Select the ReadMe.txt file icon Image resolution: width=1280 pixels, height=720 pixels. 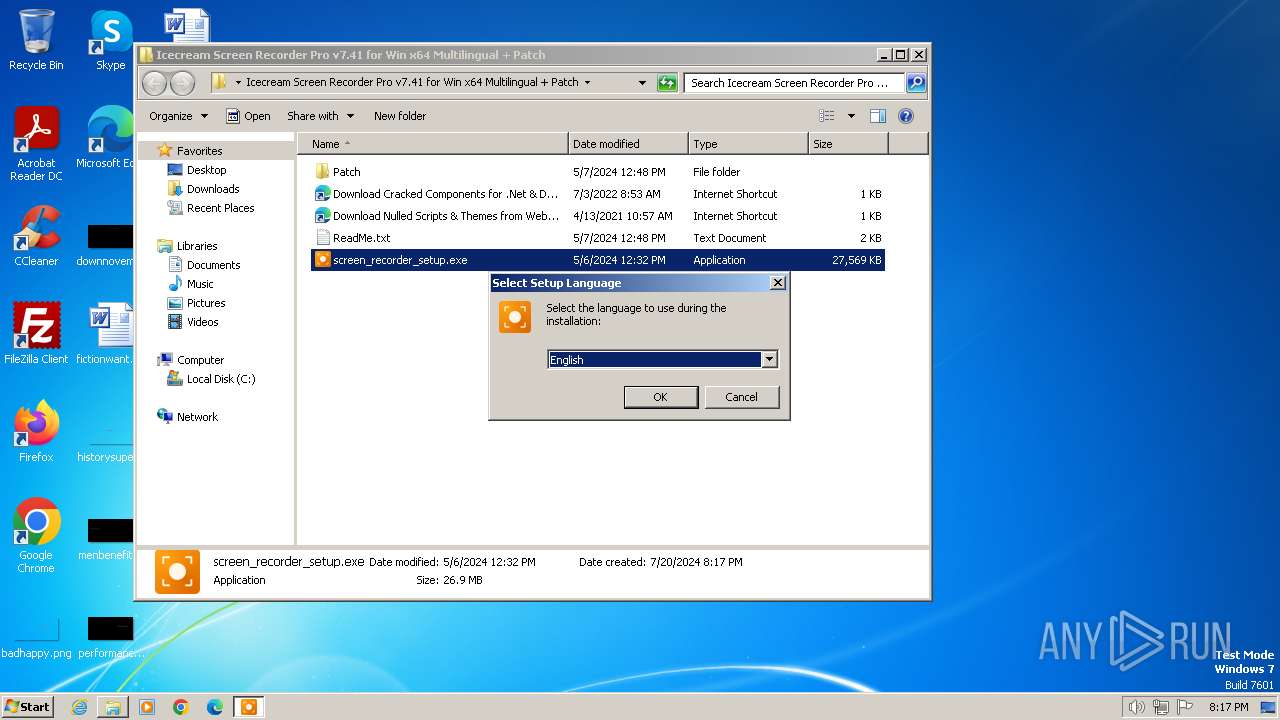[x=322, y=238]
